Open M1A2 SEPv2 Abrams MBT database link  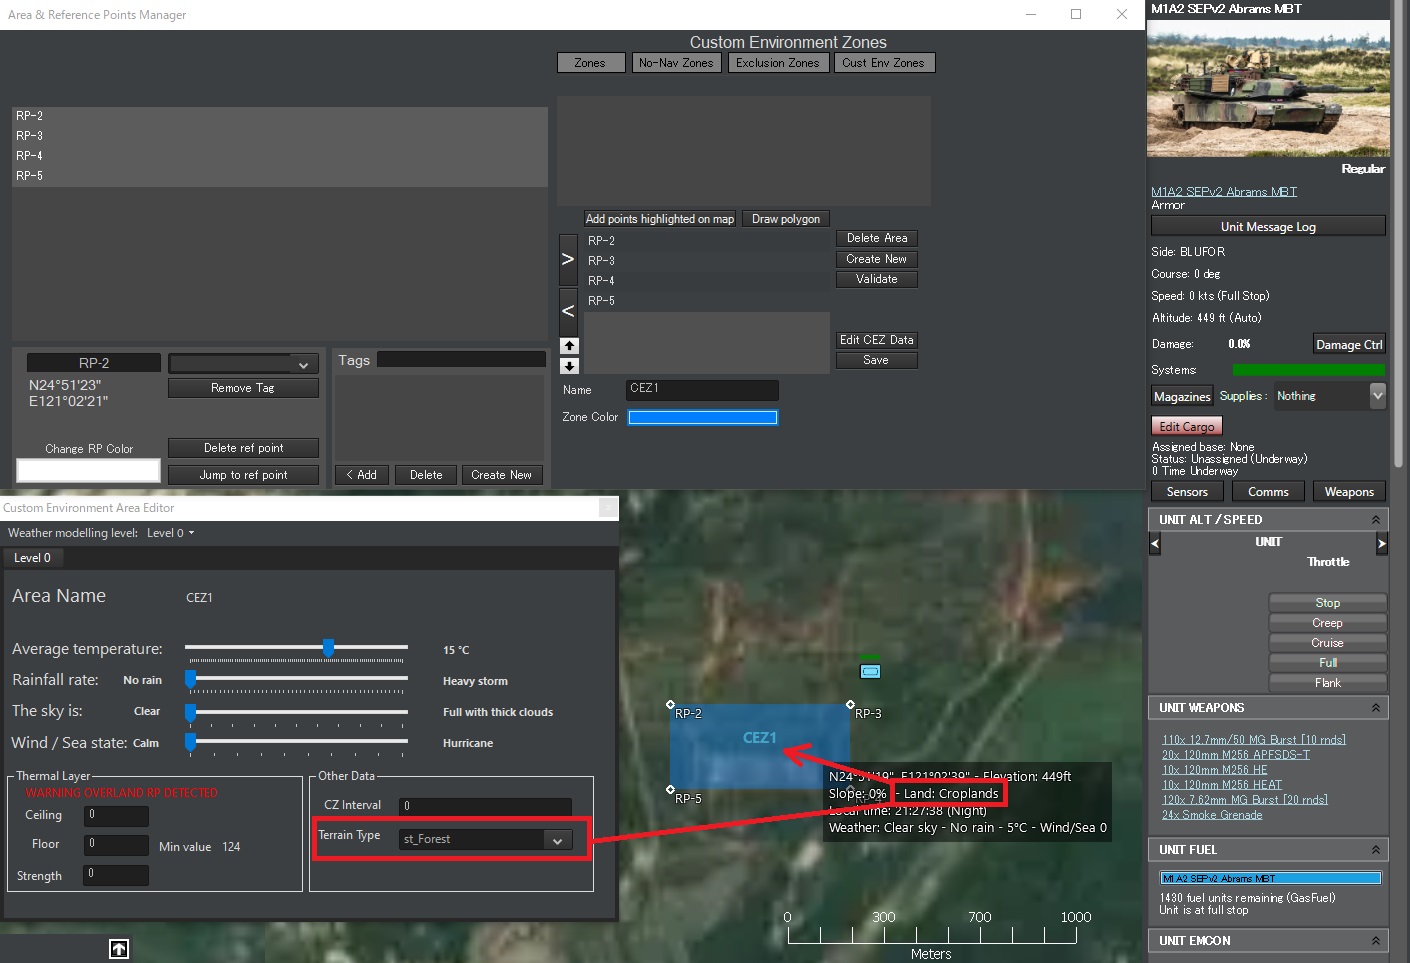pyautogui.click(x=1224, y=191)
